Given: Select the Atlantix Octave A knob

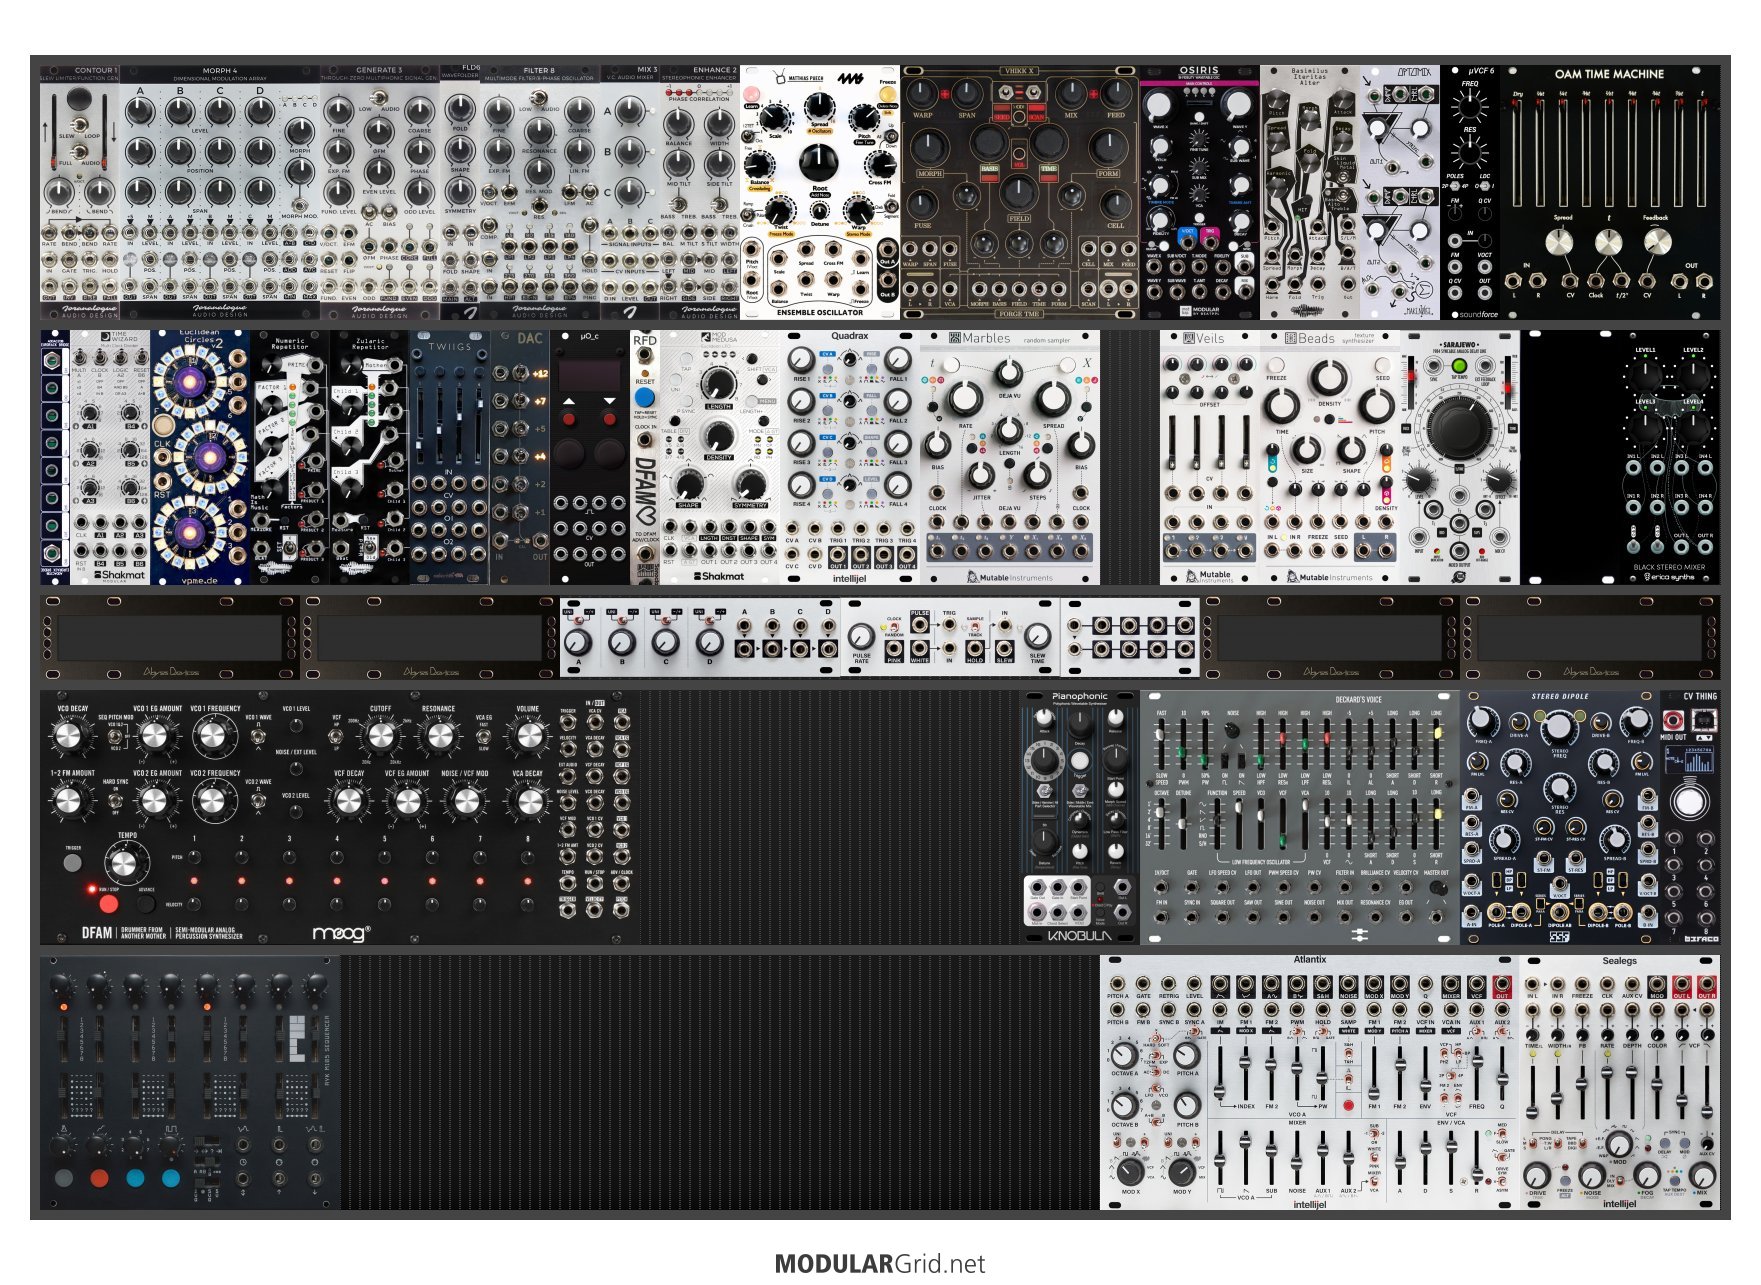Looking at the screenshot, I should coord(1124,1054).
